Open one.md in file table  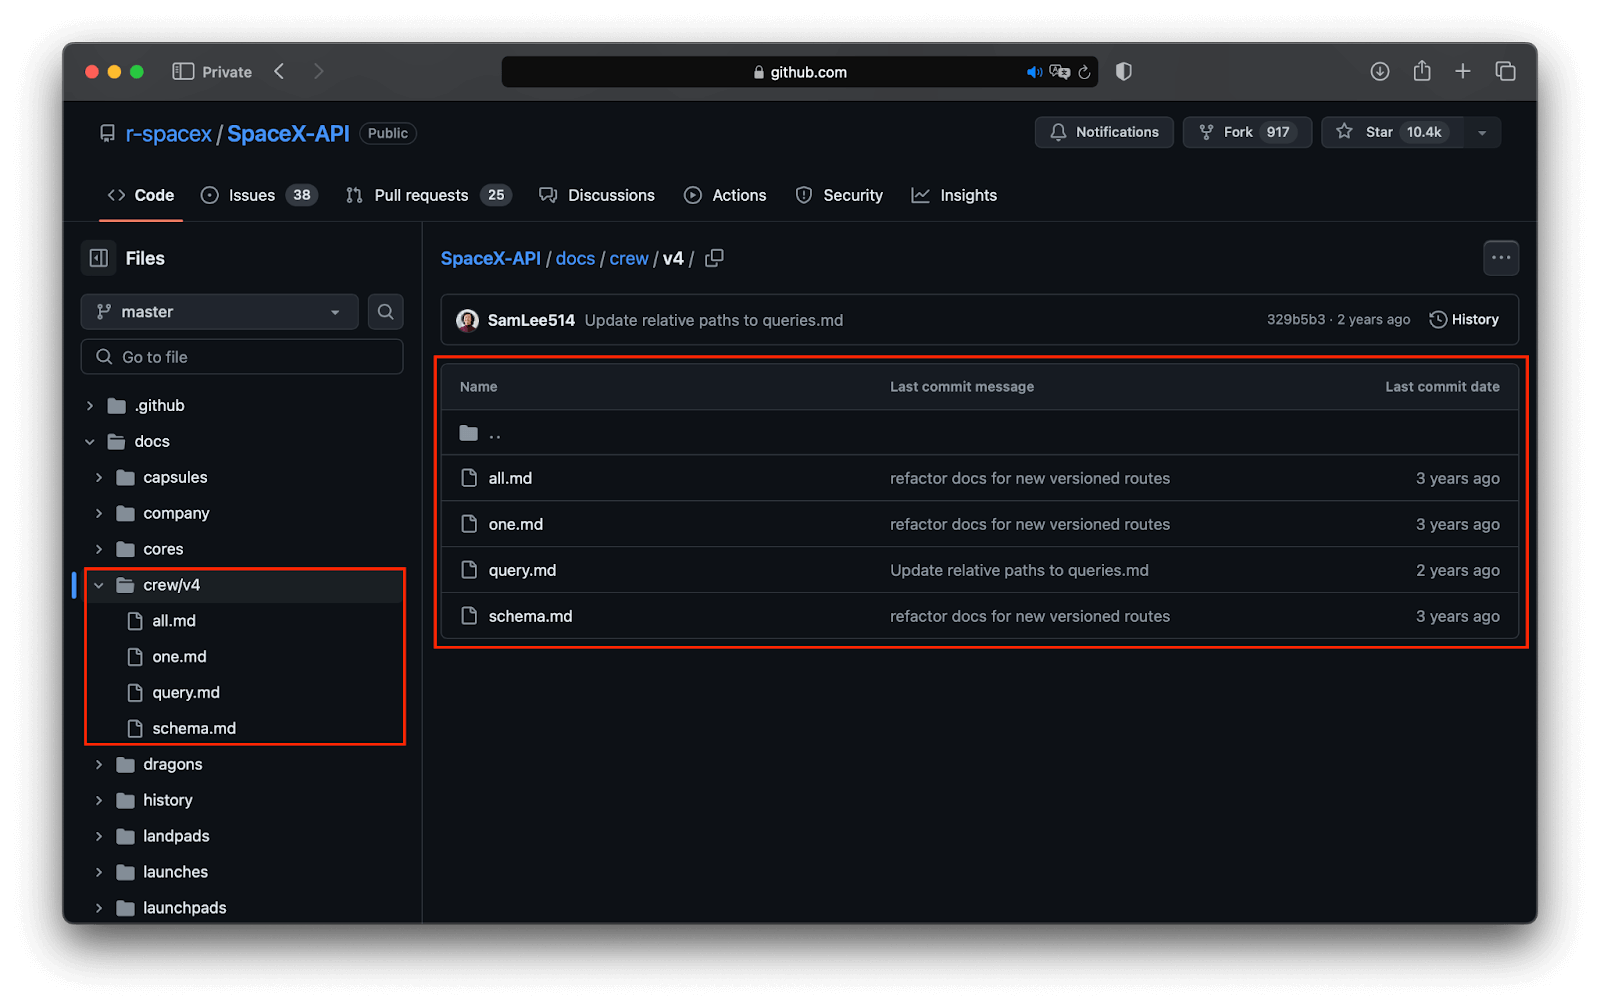515,524
